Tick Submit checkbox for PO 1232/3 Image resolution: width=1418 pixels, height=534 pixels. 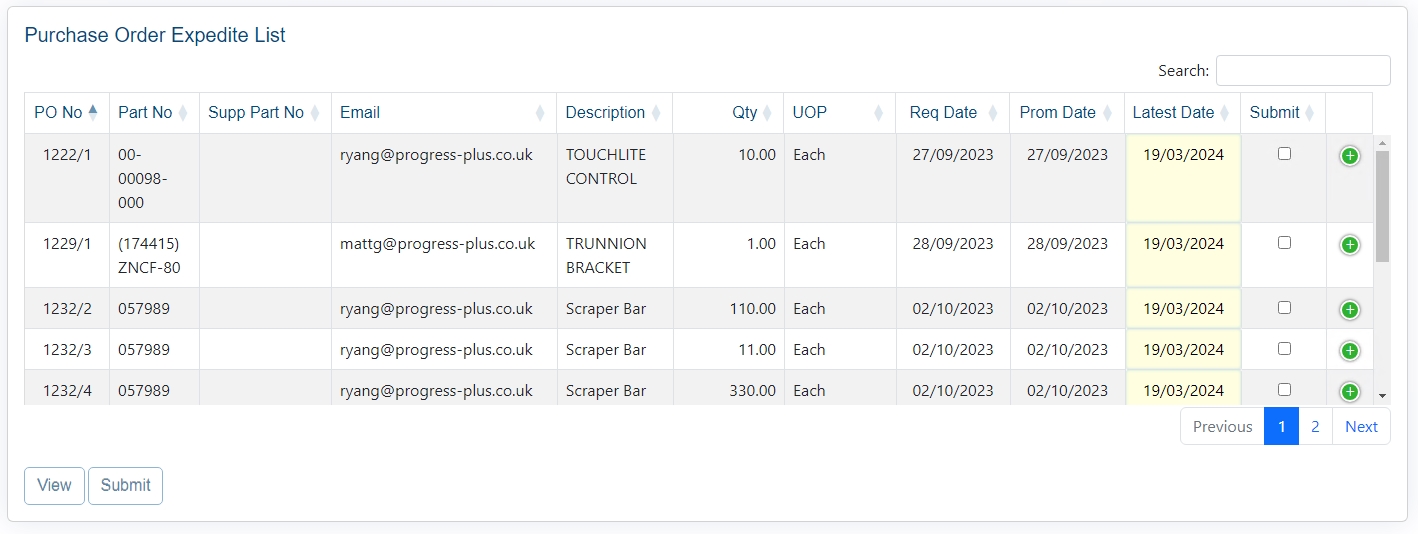[1284, 349]
